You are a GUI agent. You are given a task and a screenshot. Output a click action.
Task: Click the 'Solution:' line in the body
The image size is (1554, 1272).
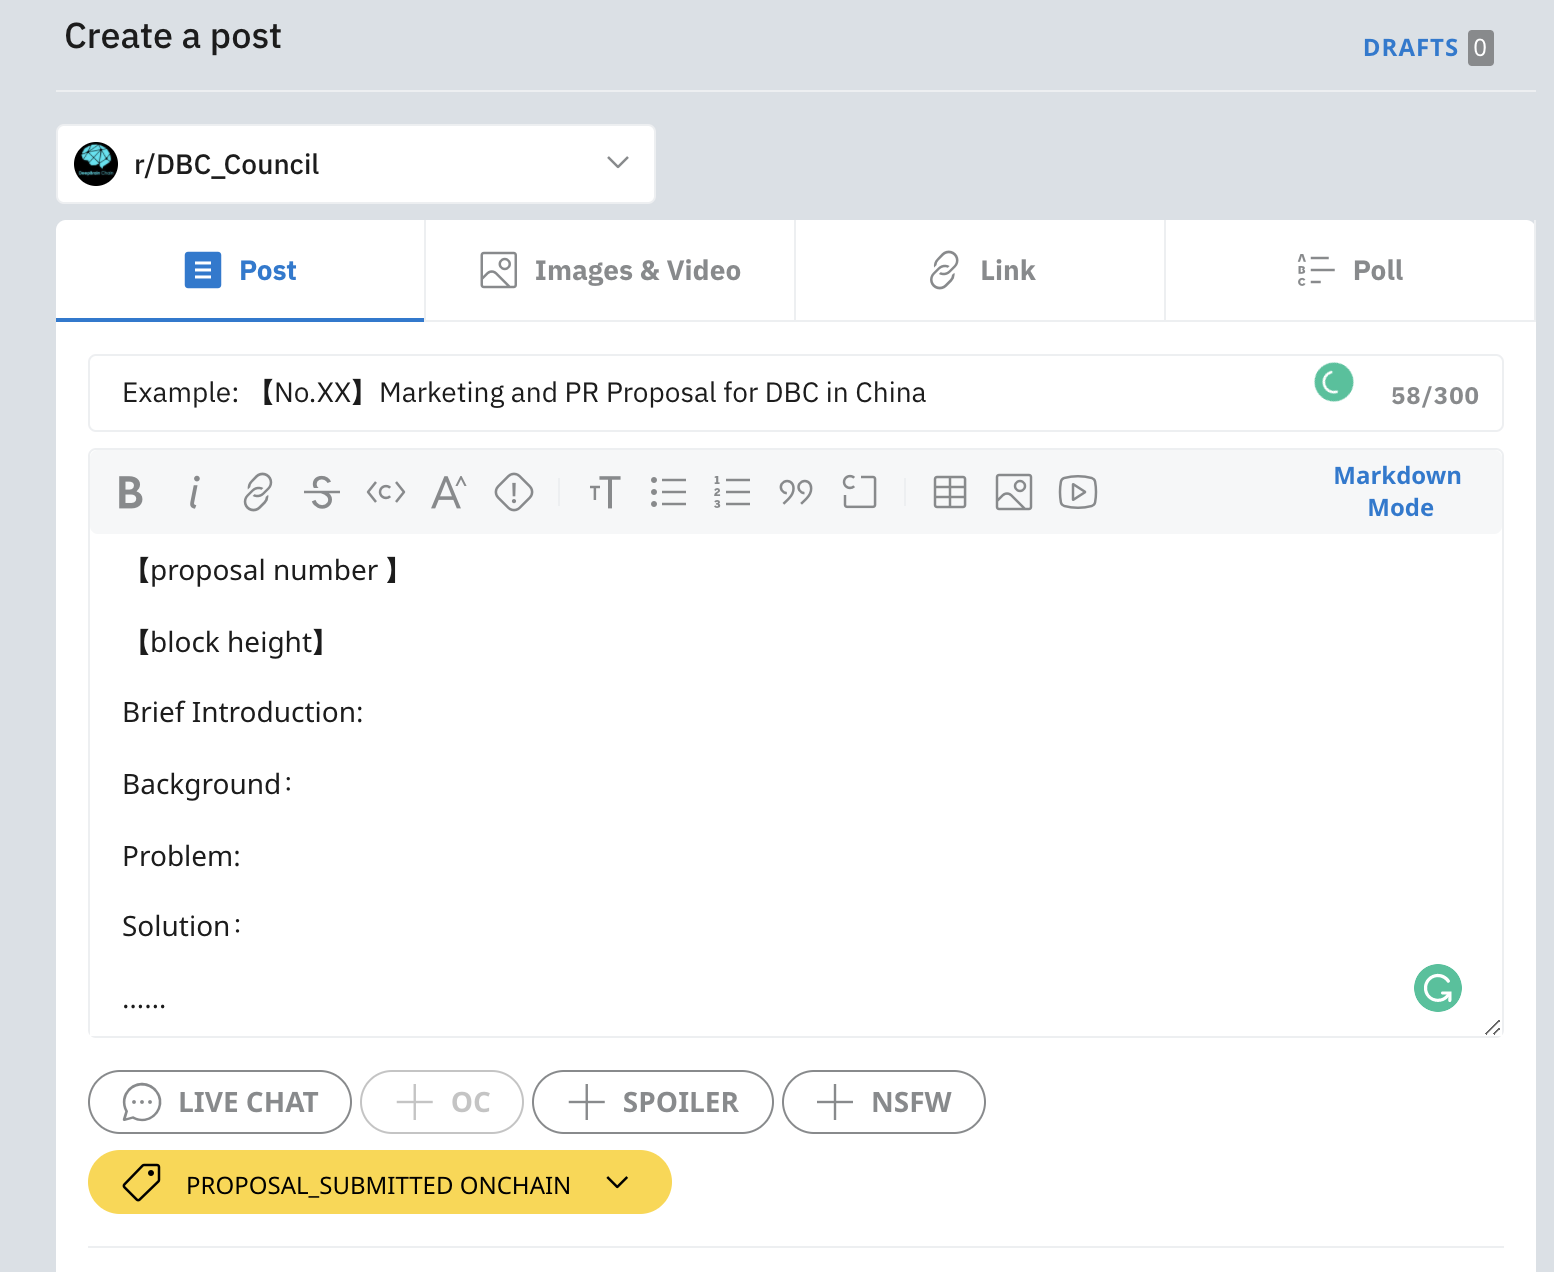click(x=182, y=926)
